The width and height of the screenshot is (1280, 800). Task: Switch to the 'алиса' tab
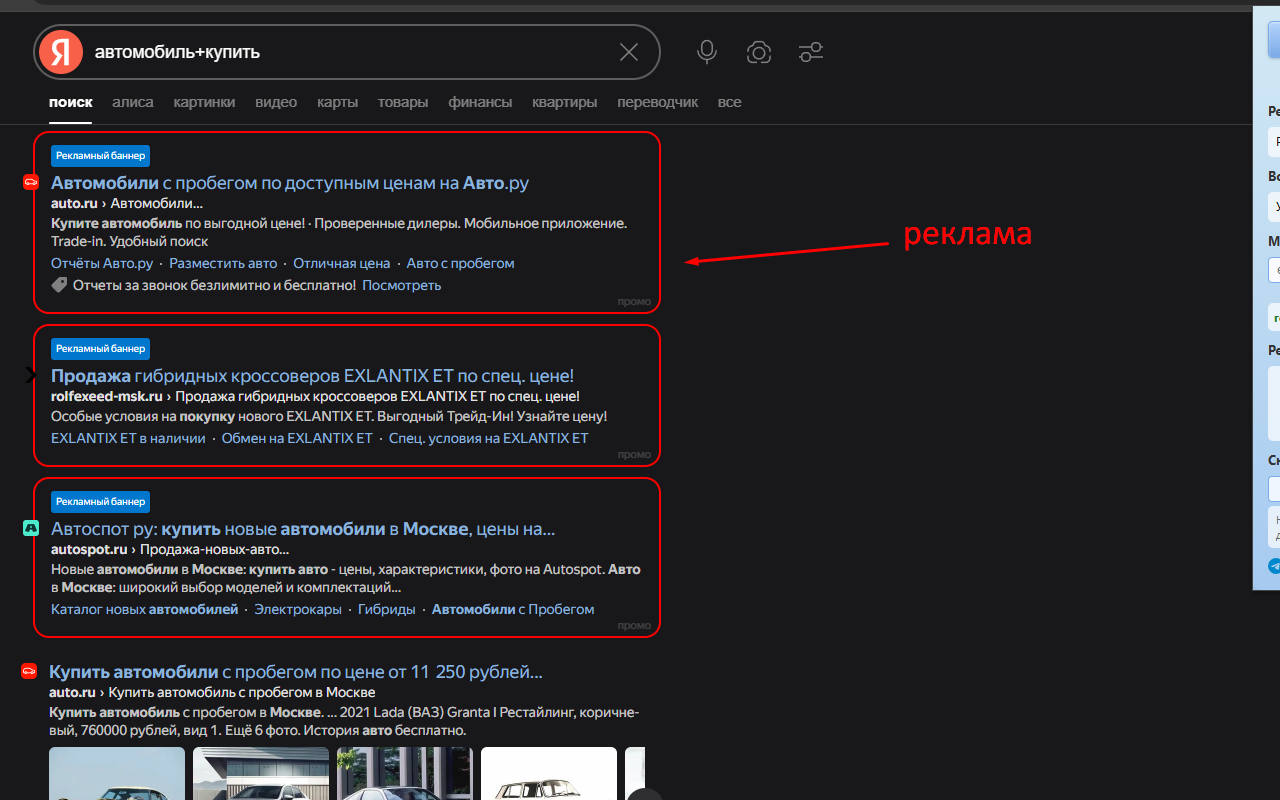click(133, 102)
